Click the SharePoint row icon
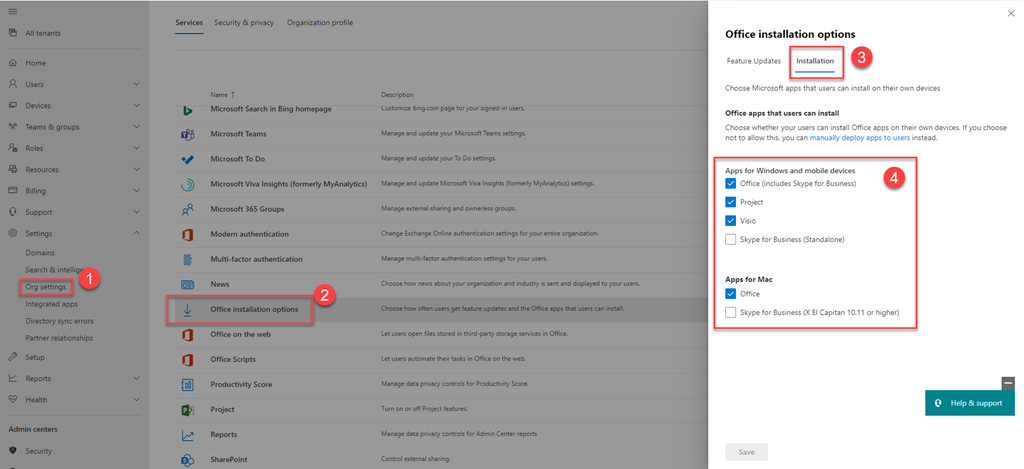This screenshot has height=469, width=1024. pos(187,459)
